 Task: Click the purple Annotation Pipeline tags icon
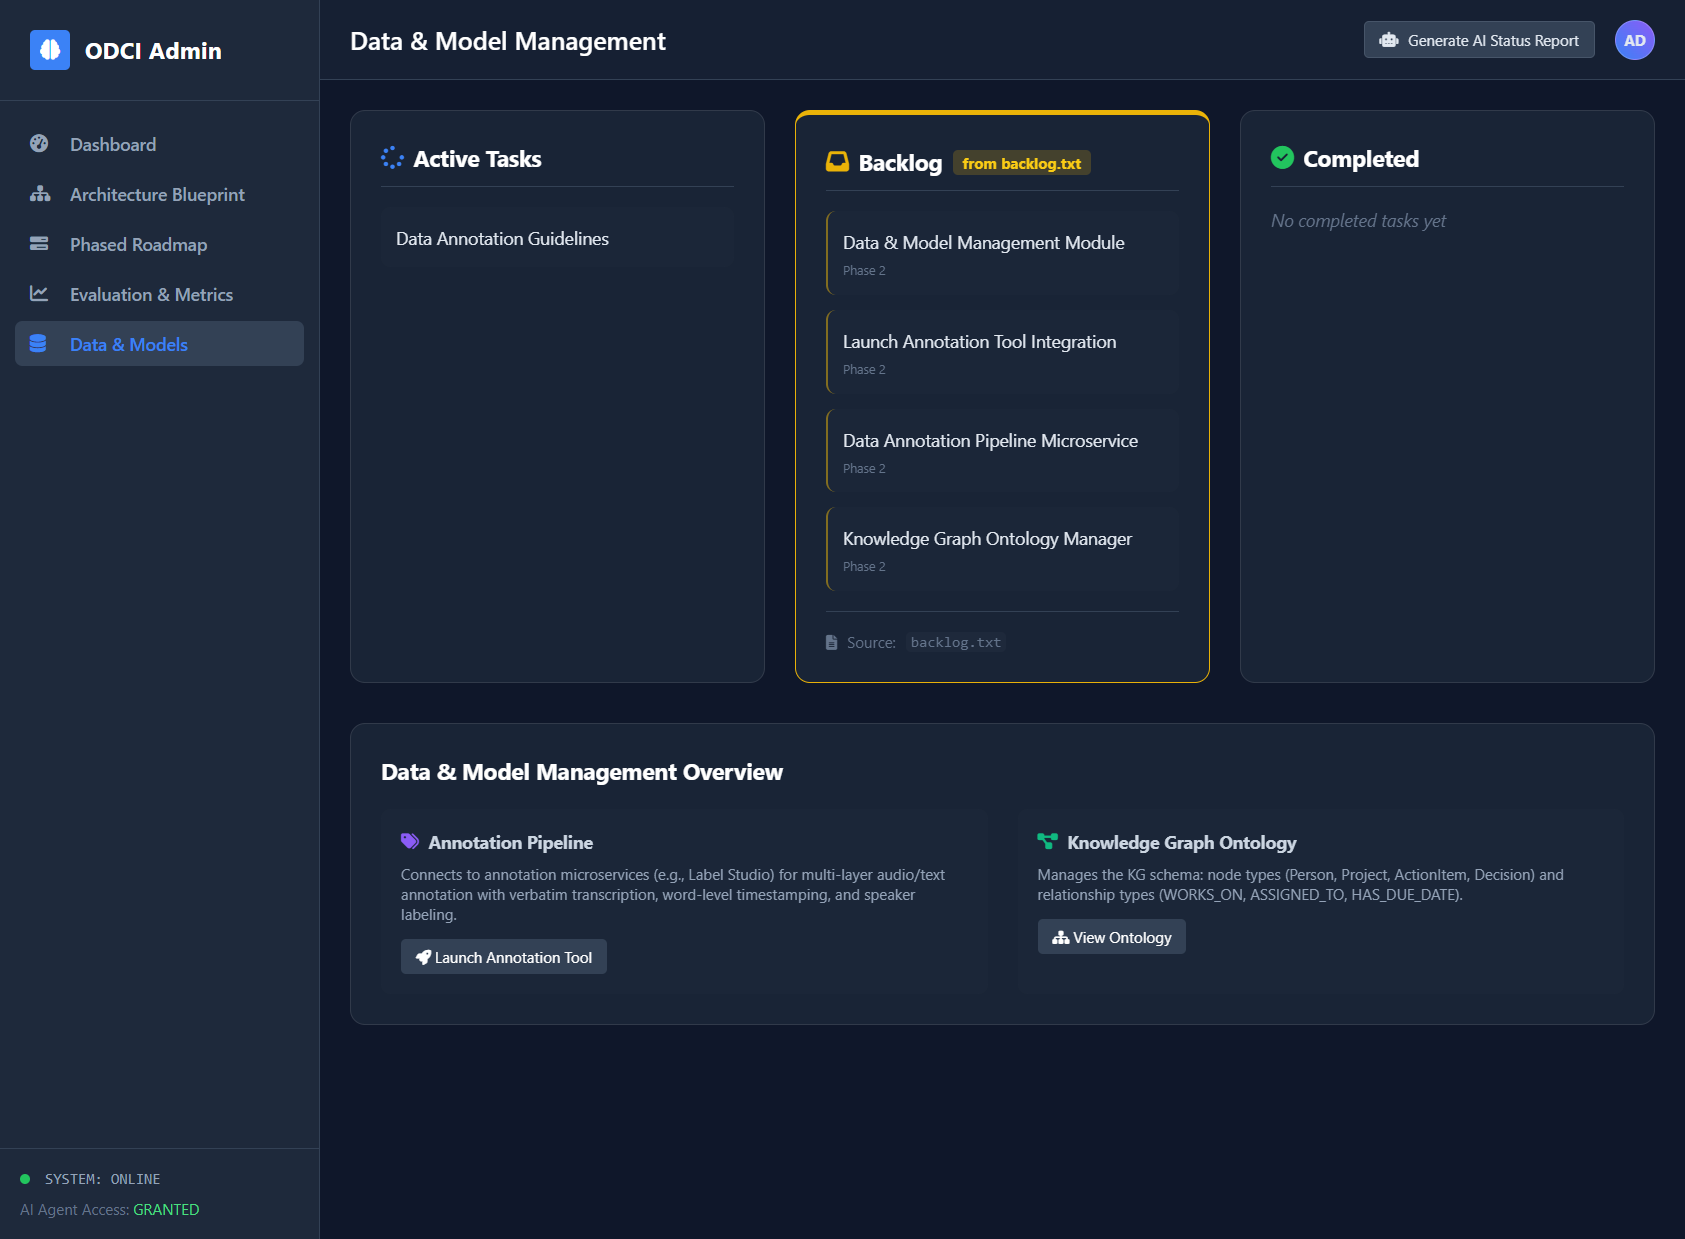(410, 842)
